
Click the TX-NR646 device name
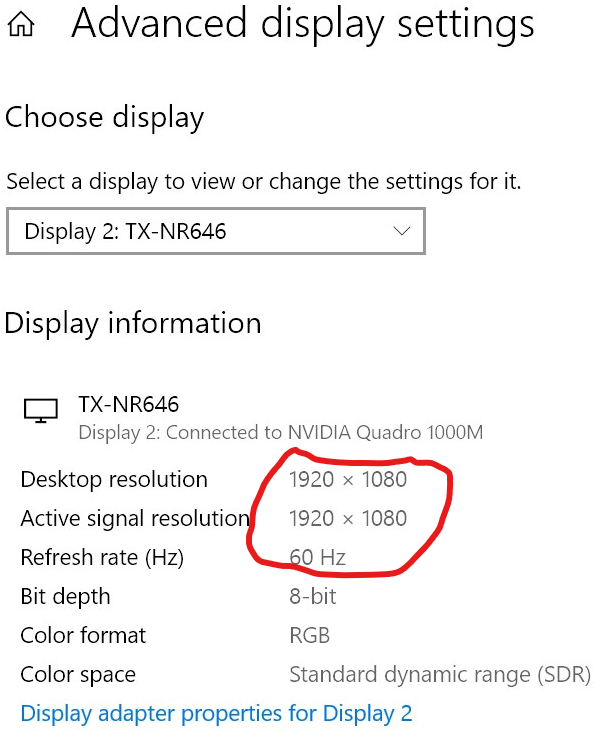(x=128, y=405)
